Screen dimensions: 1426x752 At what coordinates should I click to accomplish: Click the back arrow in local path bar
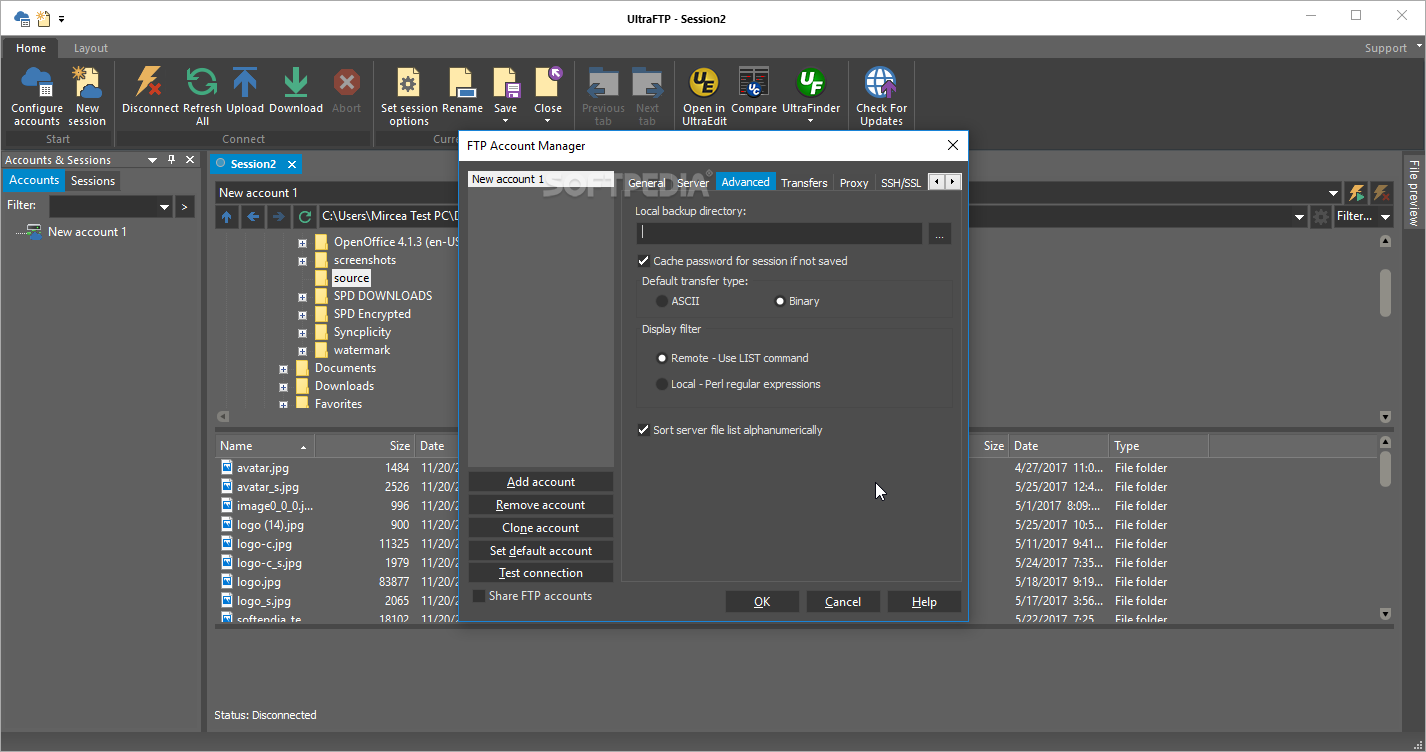[253, 216]
